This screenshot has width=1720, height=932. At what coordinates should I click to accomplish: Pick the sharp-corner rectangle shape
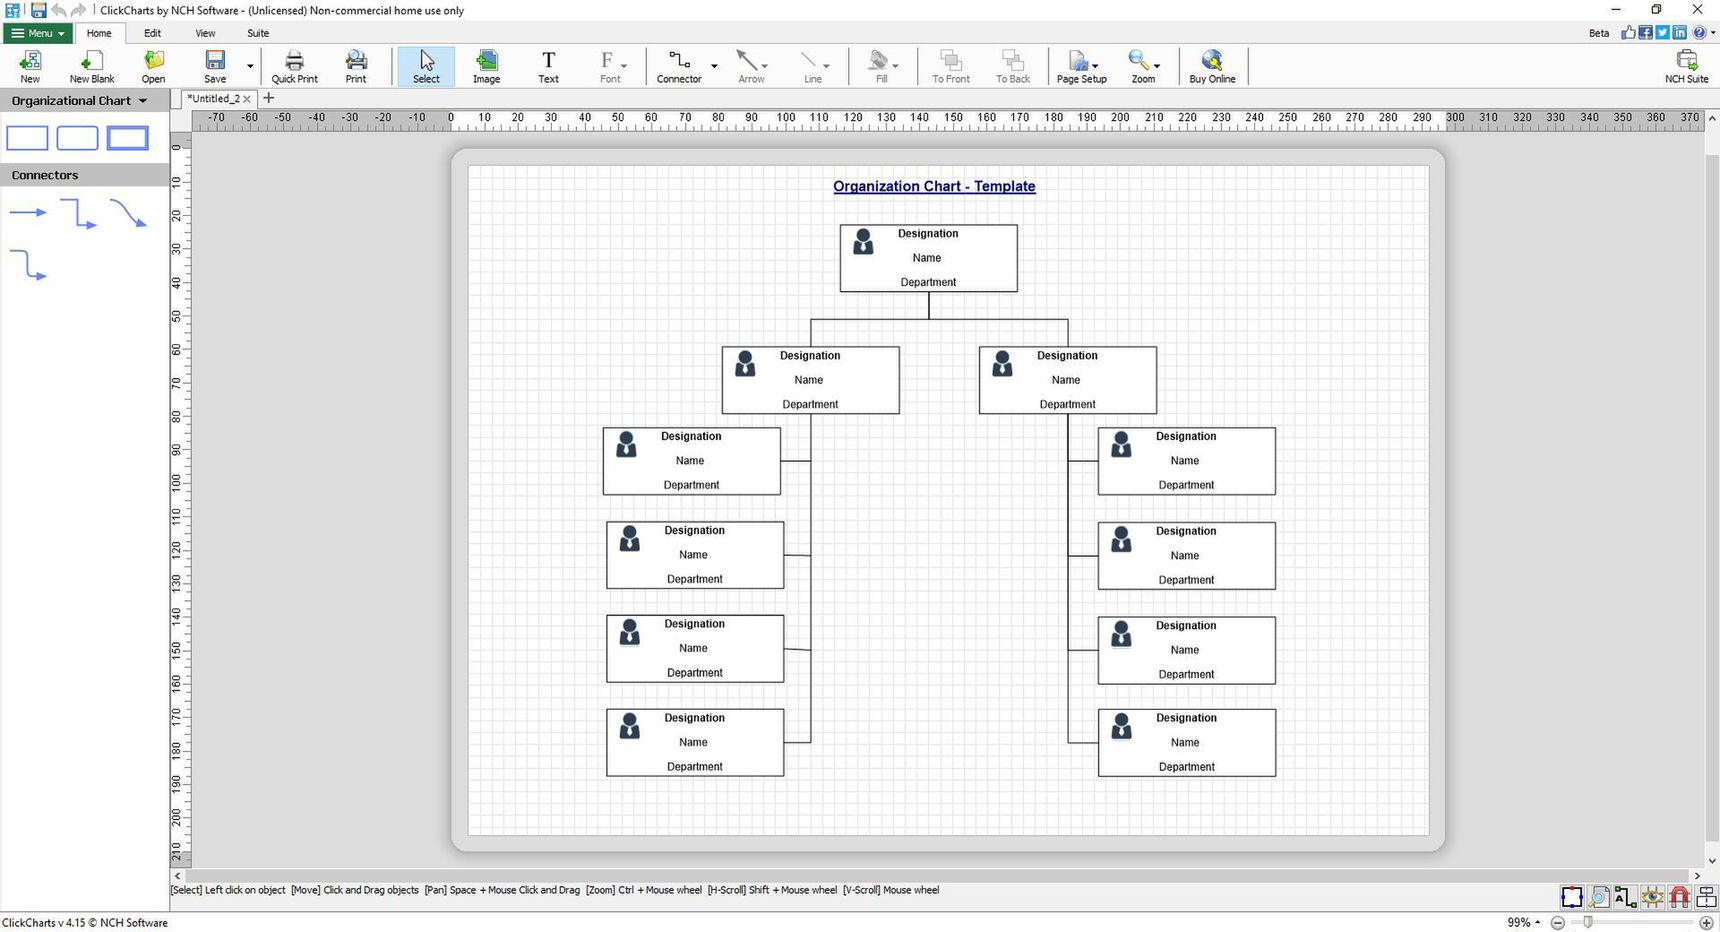(x=27, y=138)
